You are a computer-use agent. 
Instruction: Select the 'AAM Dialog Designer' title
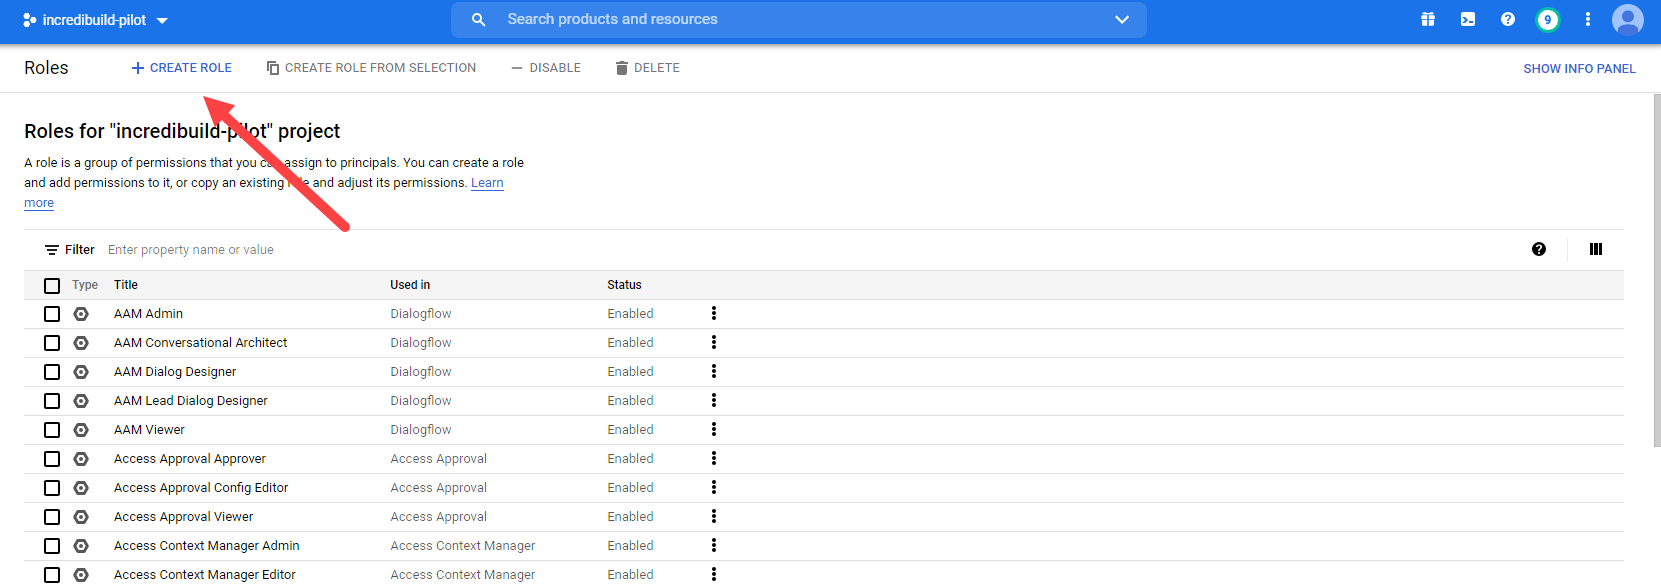click(175, 372)
